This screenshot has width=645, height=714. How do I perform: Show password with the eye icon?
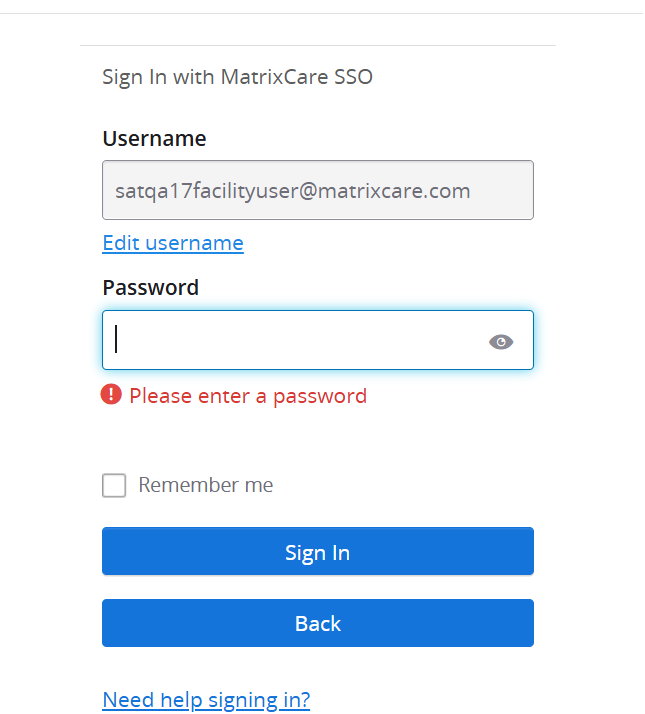pos(501,342)
